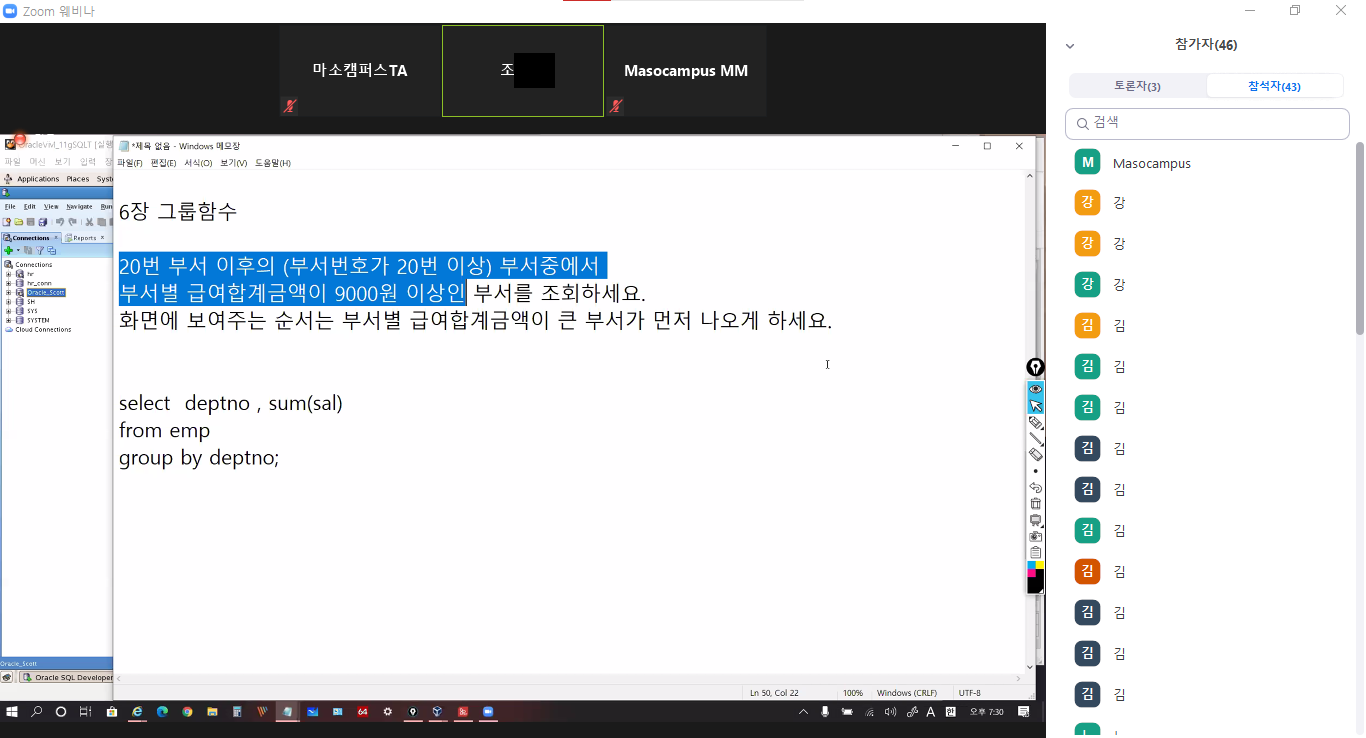
Task: Switch to the 토론자(3) tab
Action: tap(1137, 86)
